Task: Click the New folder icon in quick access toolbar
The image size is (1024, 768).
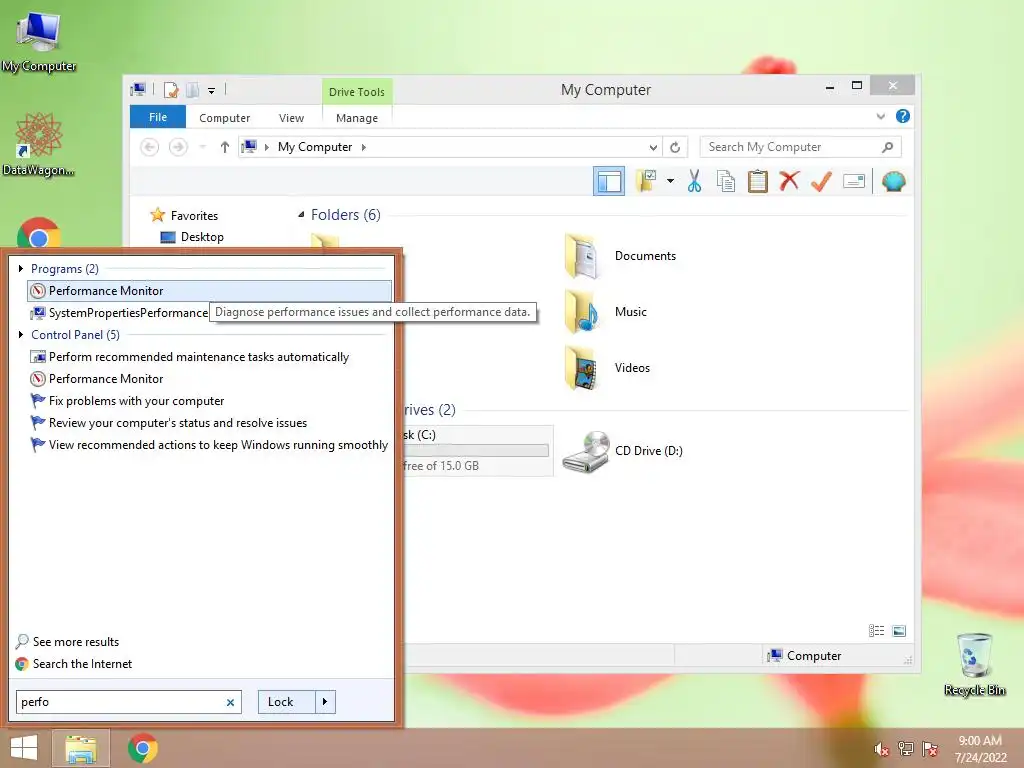Action: 193,89
